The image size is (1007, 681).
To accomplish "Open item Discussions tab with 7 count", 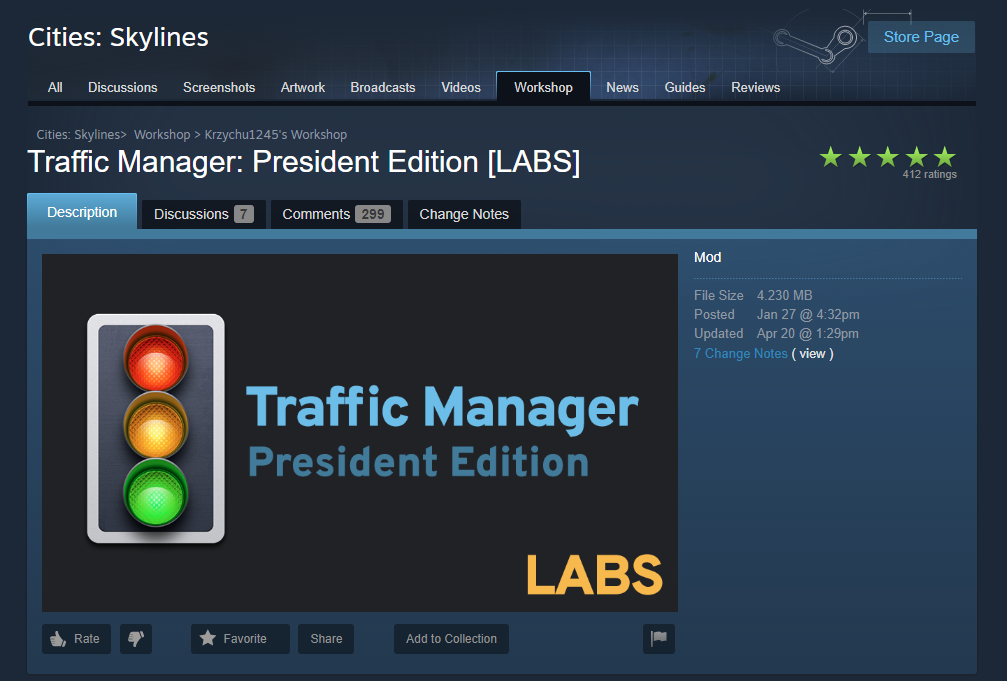I will tap(204, 214).
